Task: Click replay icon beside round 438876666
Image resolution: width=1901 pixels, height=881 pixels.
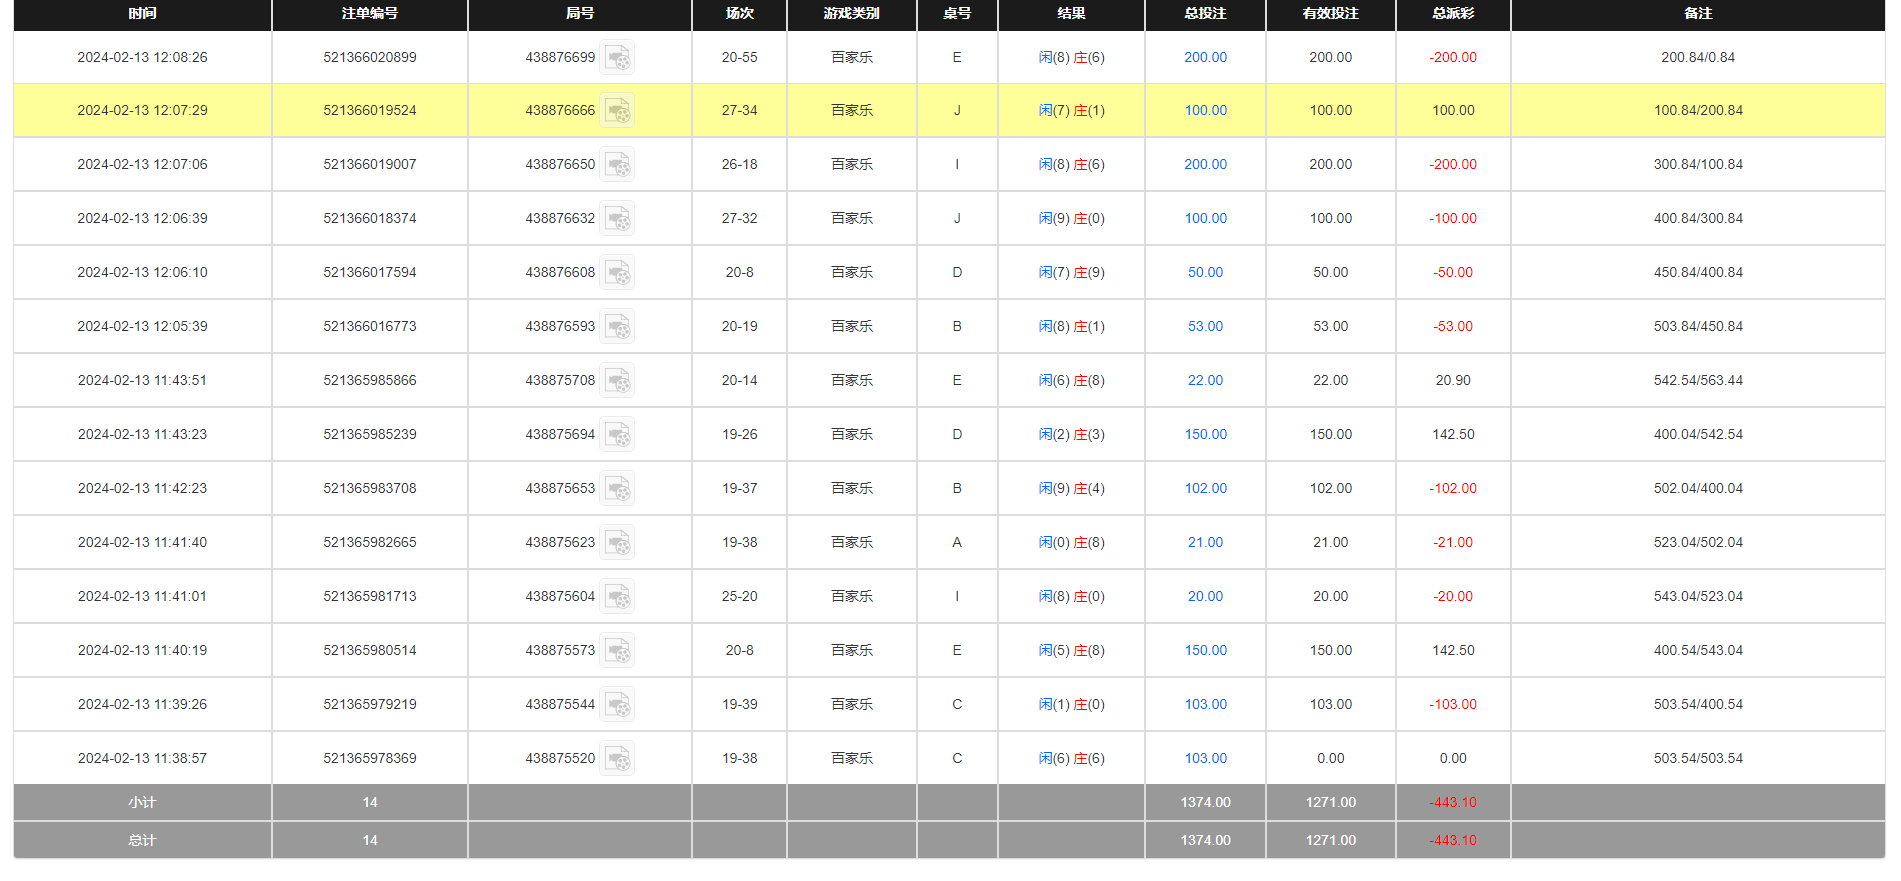Action: tap(617, 111)
